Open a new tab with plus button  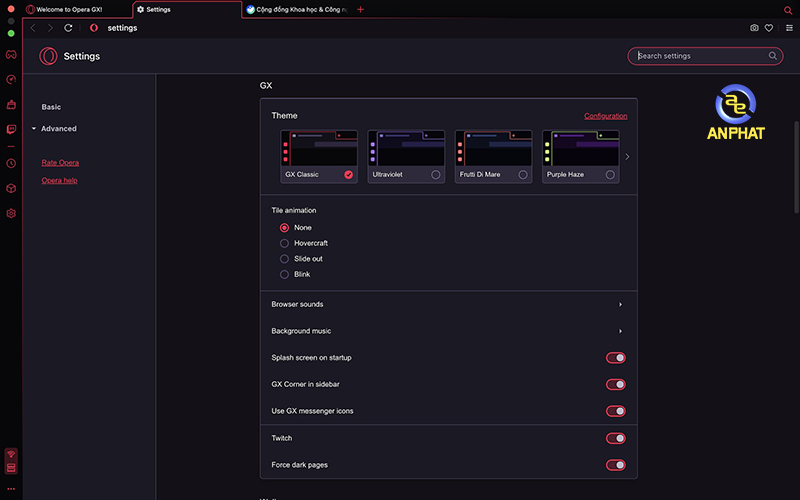360,9
